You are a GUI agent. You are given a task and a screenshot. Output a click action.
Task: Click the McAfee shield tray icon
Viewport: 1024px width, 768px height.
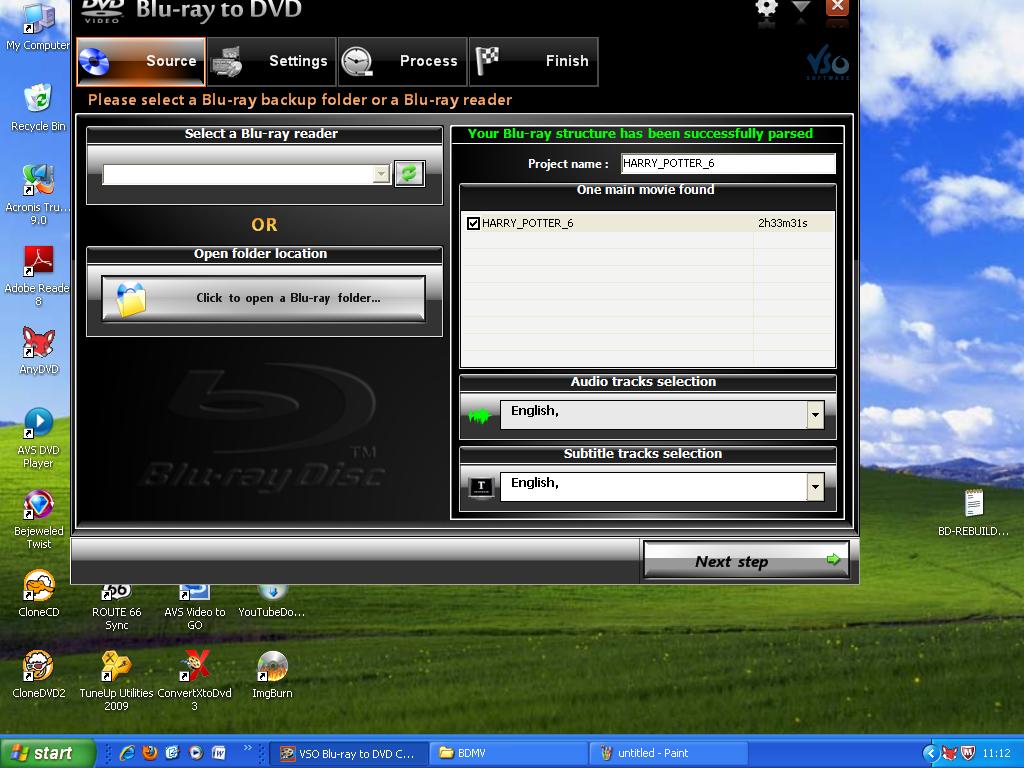tap(968, 754)
